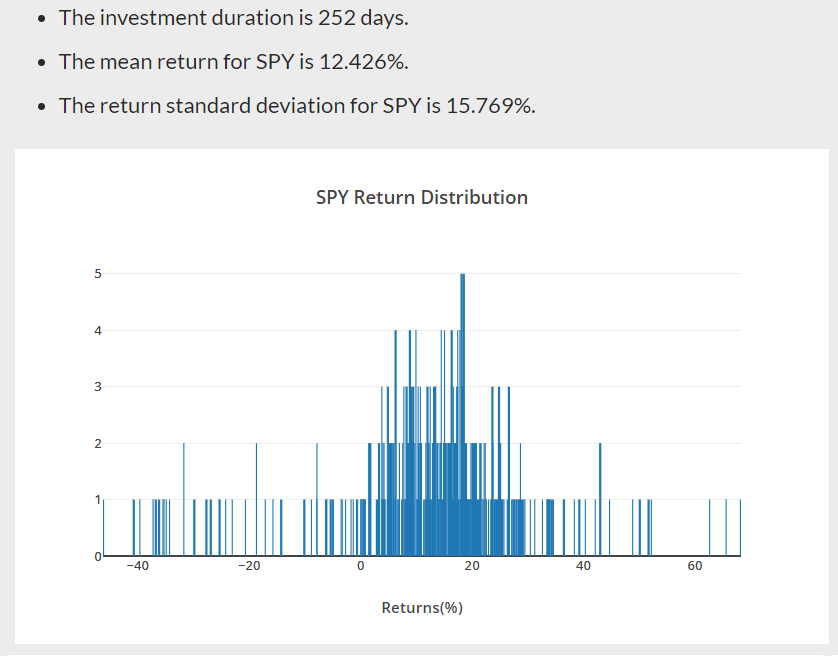Click the y-axis tick label 2
This screenshot has height=656, width=838.
(98, 443)
